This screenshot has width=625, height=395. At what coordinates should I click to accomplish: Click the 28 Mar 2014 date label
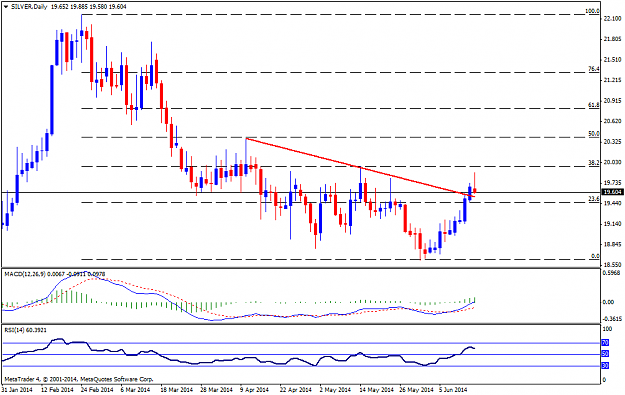click(x=216, y=389)
